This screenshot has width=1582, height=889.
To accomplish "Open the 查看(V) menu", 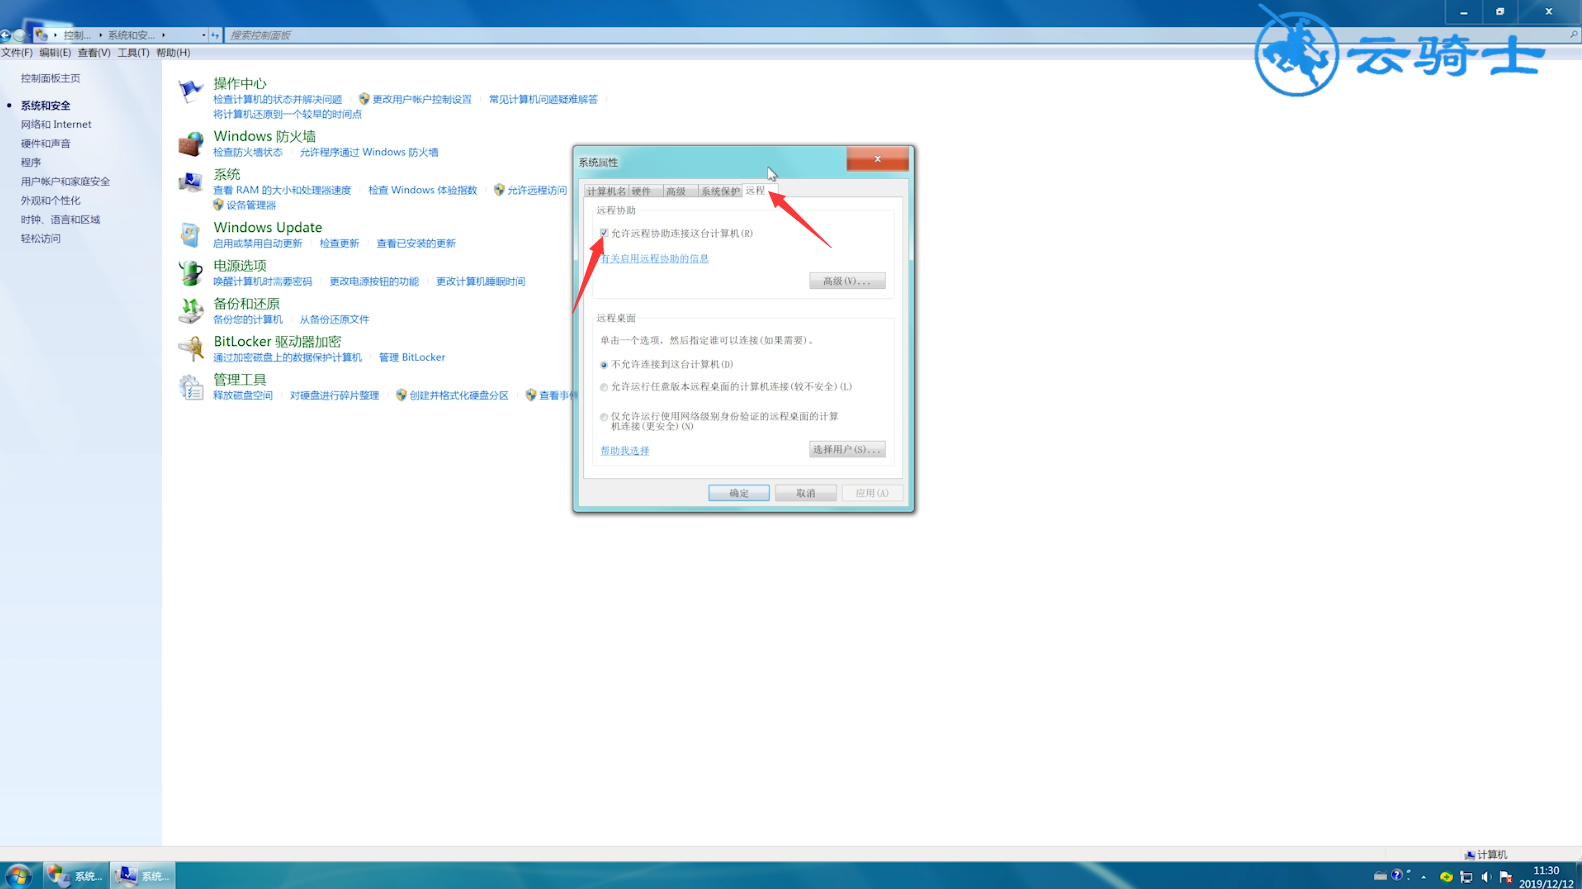I will (x=94, y=53).
